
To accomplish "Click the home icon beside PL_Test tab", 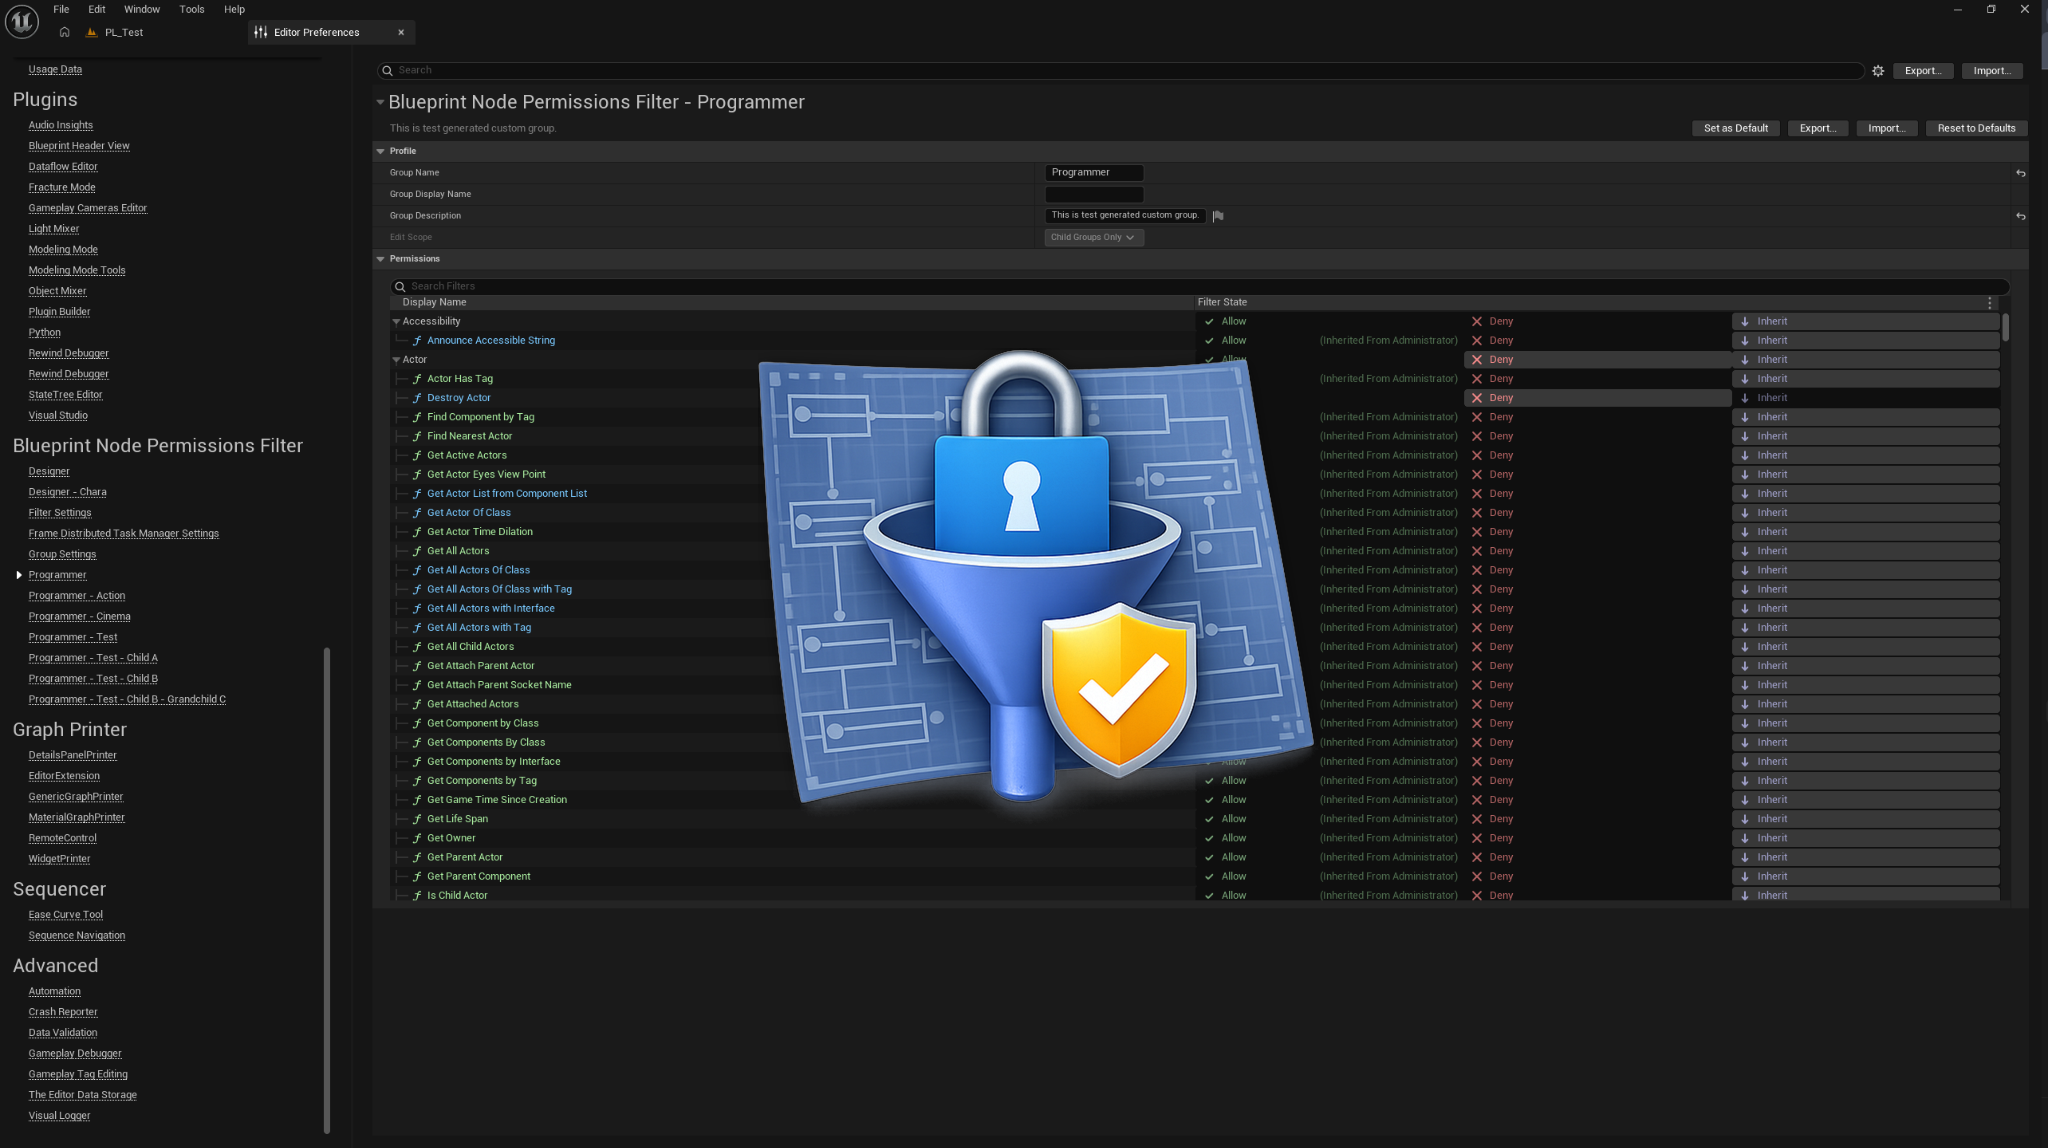I will [65, 32].
